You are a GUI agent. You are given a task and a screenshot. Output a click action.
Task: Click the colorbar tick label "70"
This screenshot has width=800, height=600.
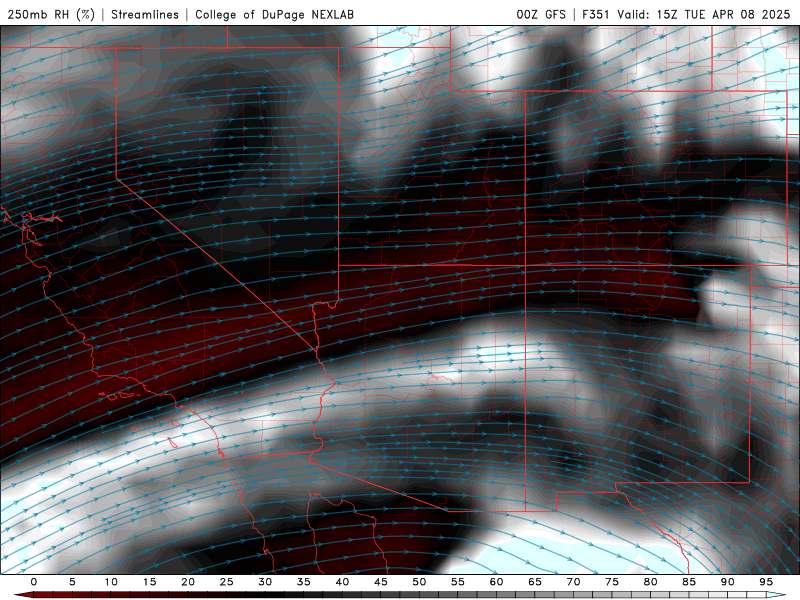pyautogui.click(x=573, y=582)
